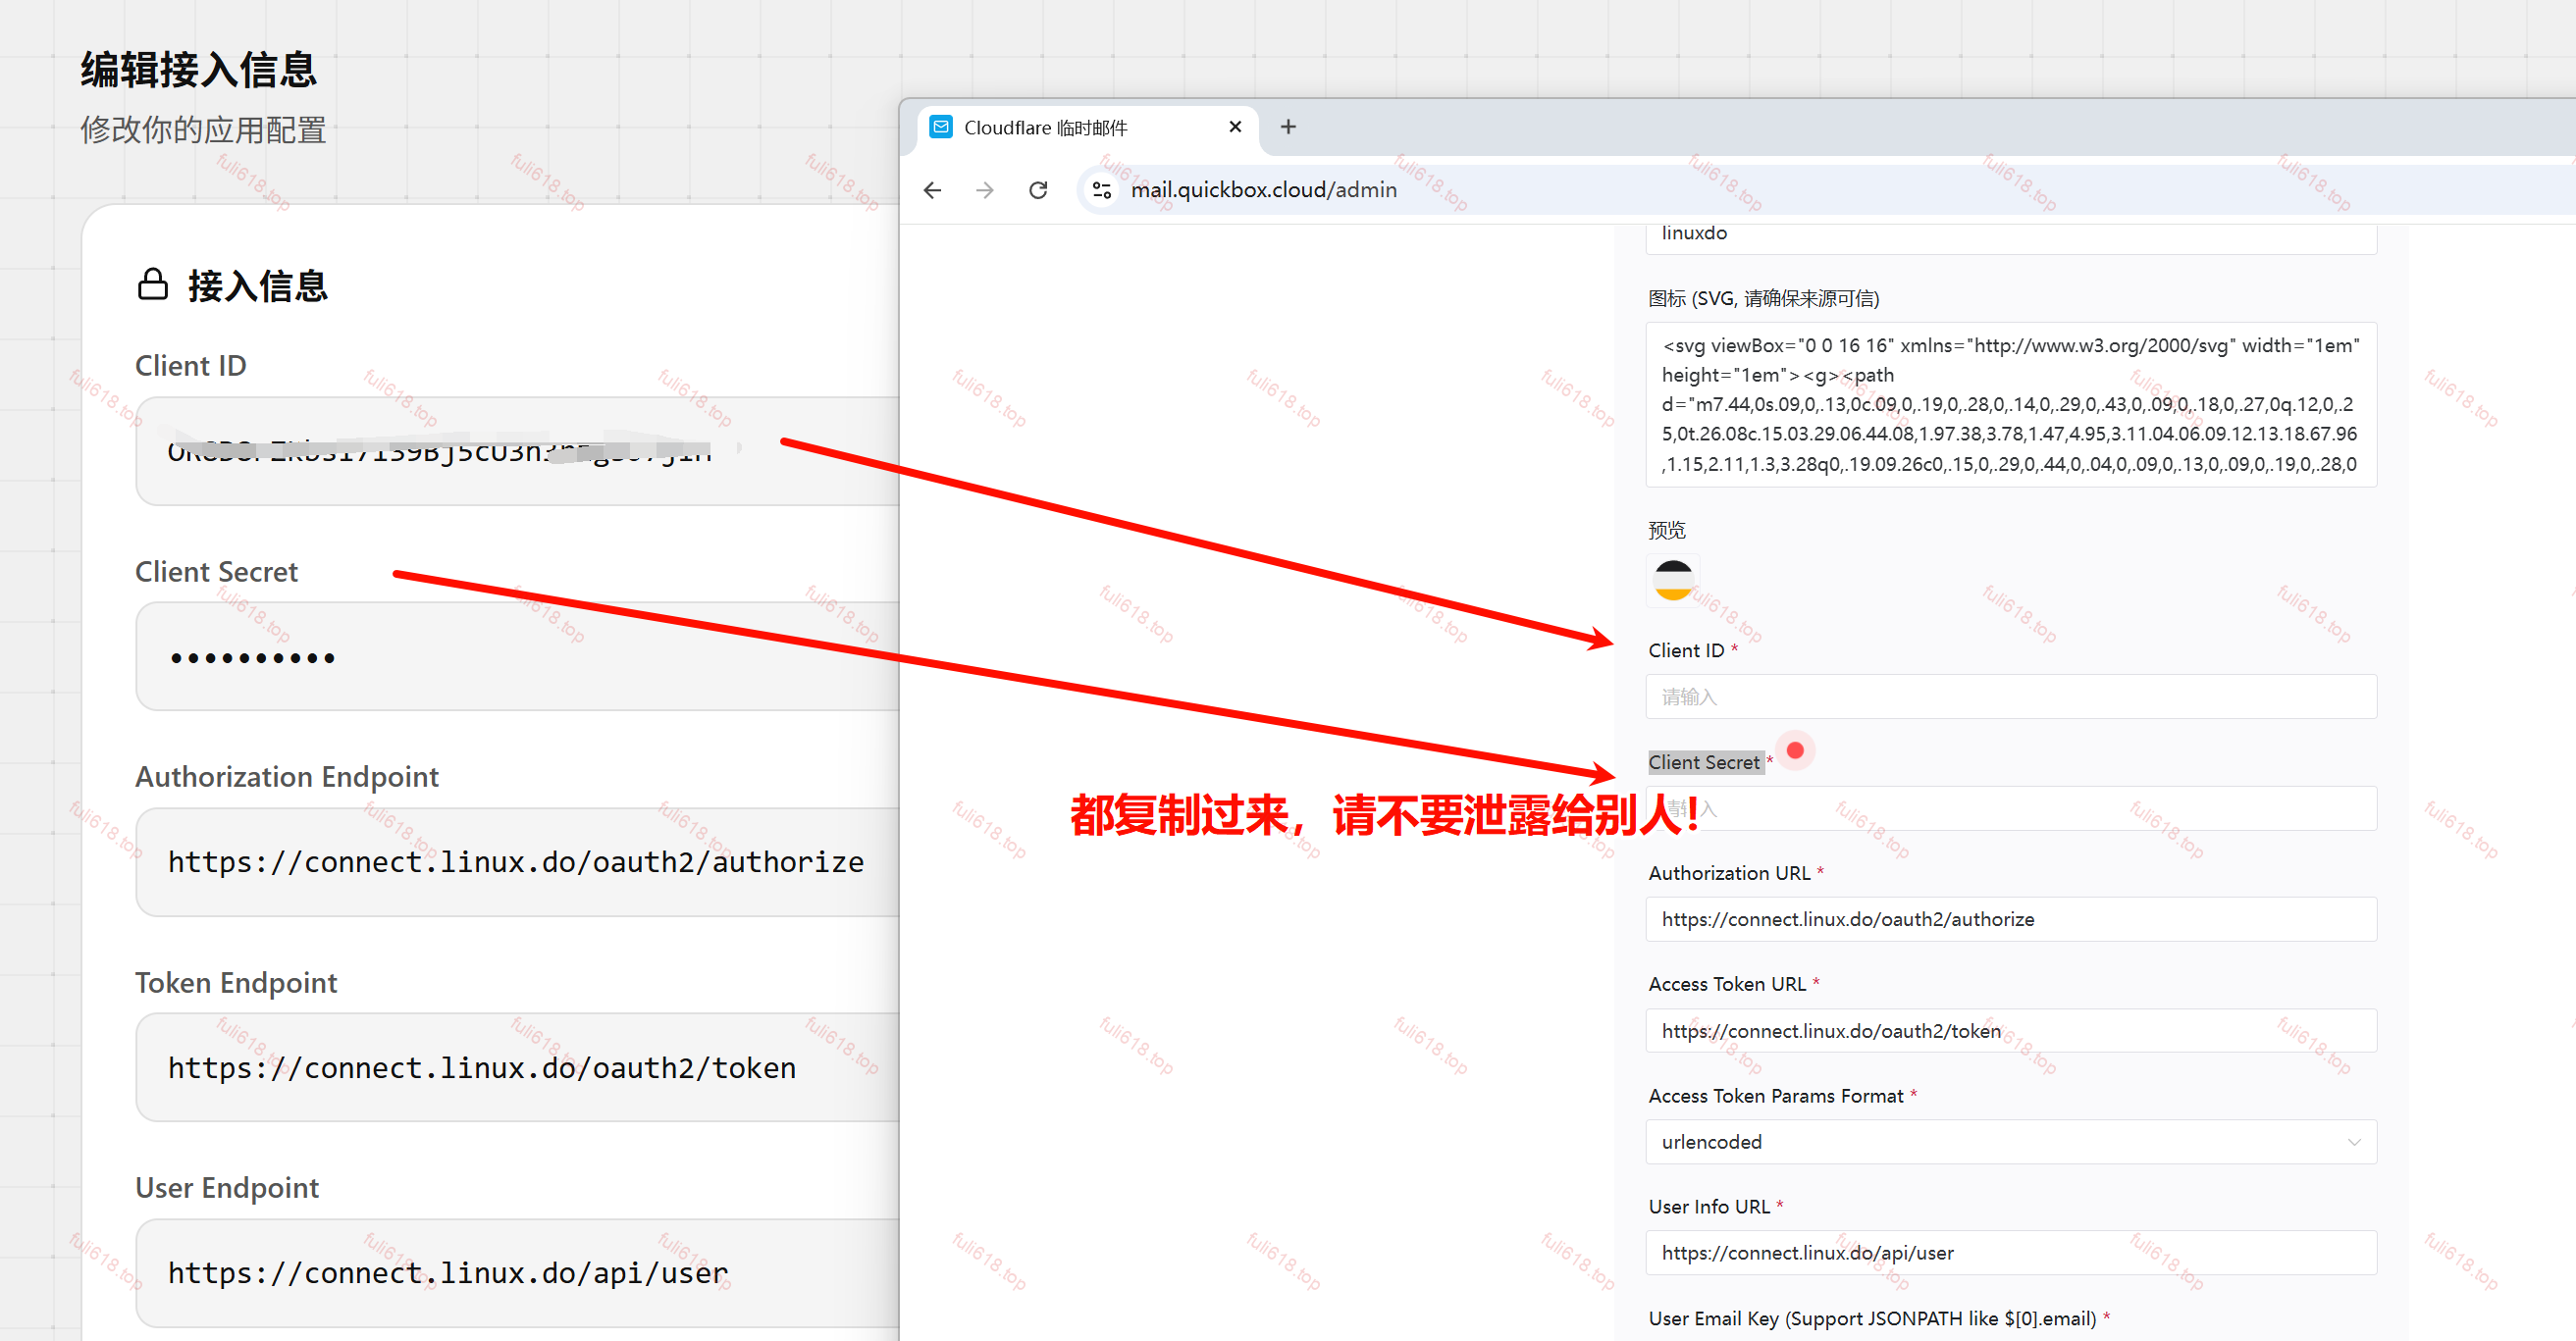Screen dimensions: 2576x1341
Task: Click the Token Endpoint URL field
Action: (x=518, y=1067)
